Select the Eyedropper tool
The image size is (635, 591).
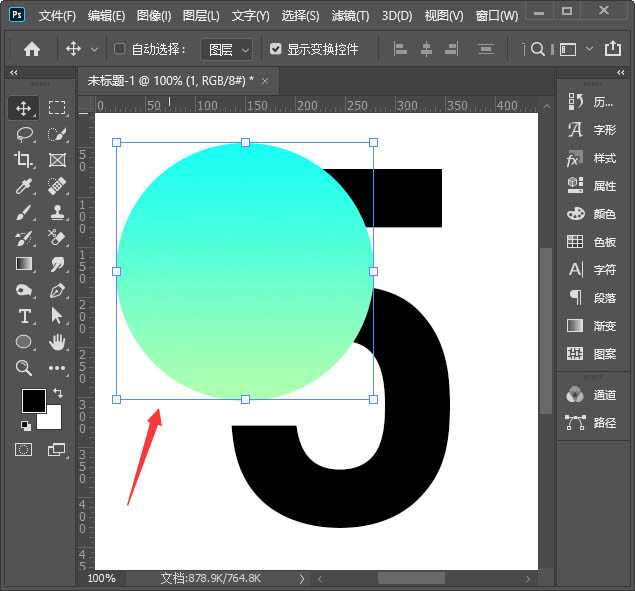click(24, 186)
